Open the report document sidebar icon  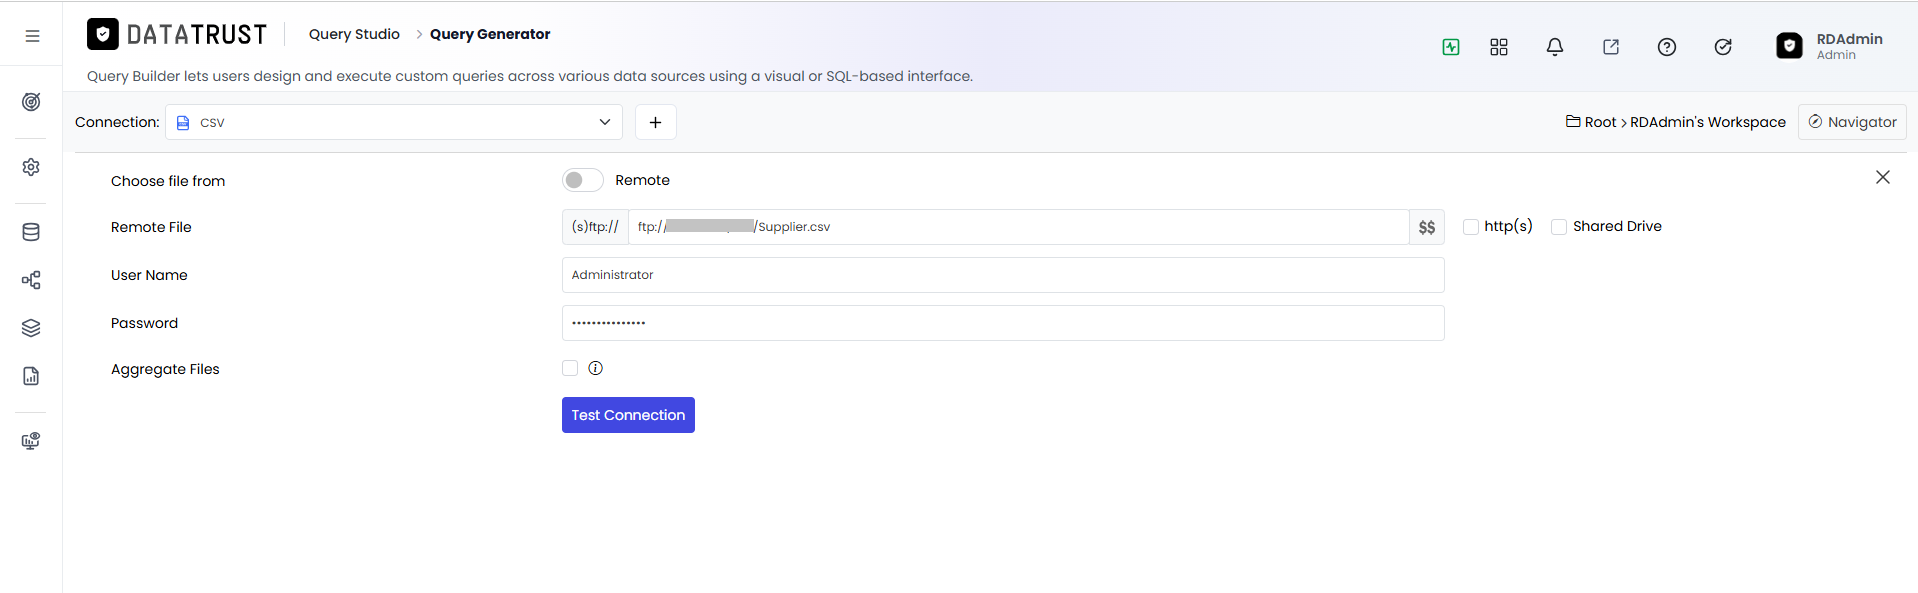tap(31, 376)
